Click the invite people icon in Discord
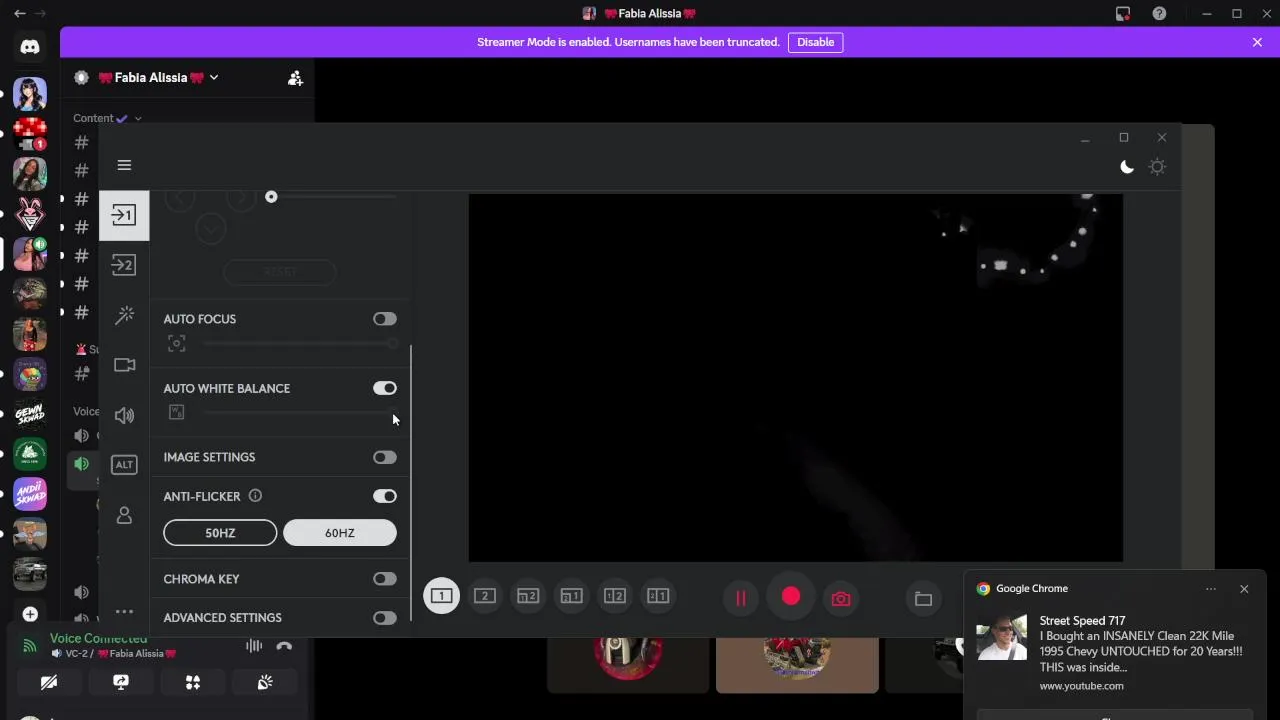 coord(295,78)
